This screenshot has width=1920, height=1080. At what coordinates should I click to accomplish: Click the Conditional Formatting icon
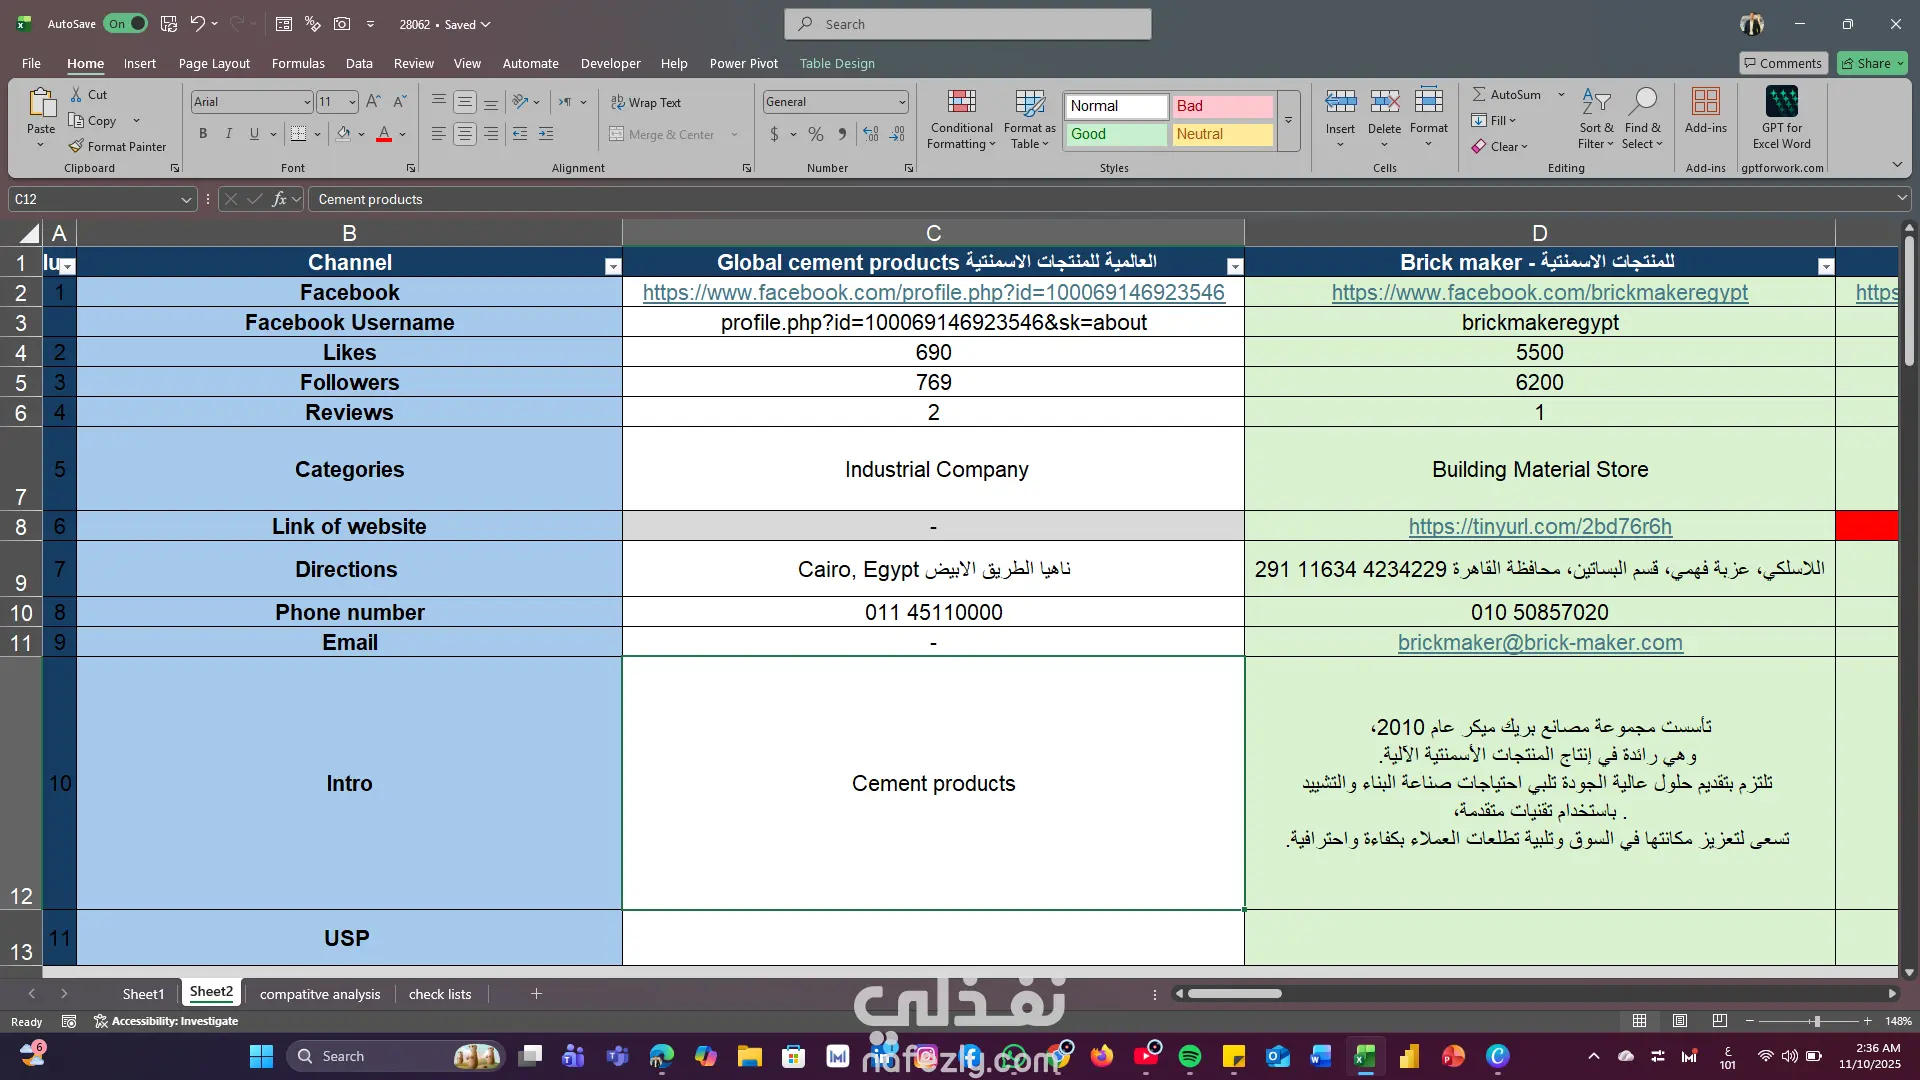(x=960, y=103)
